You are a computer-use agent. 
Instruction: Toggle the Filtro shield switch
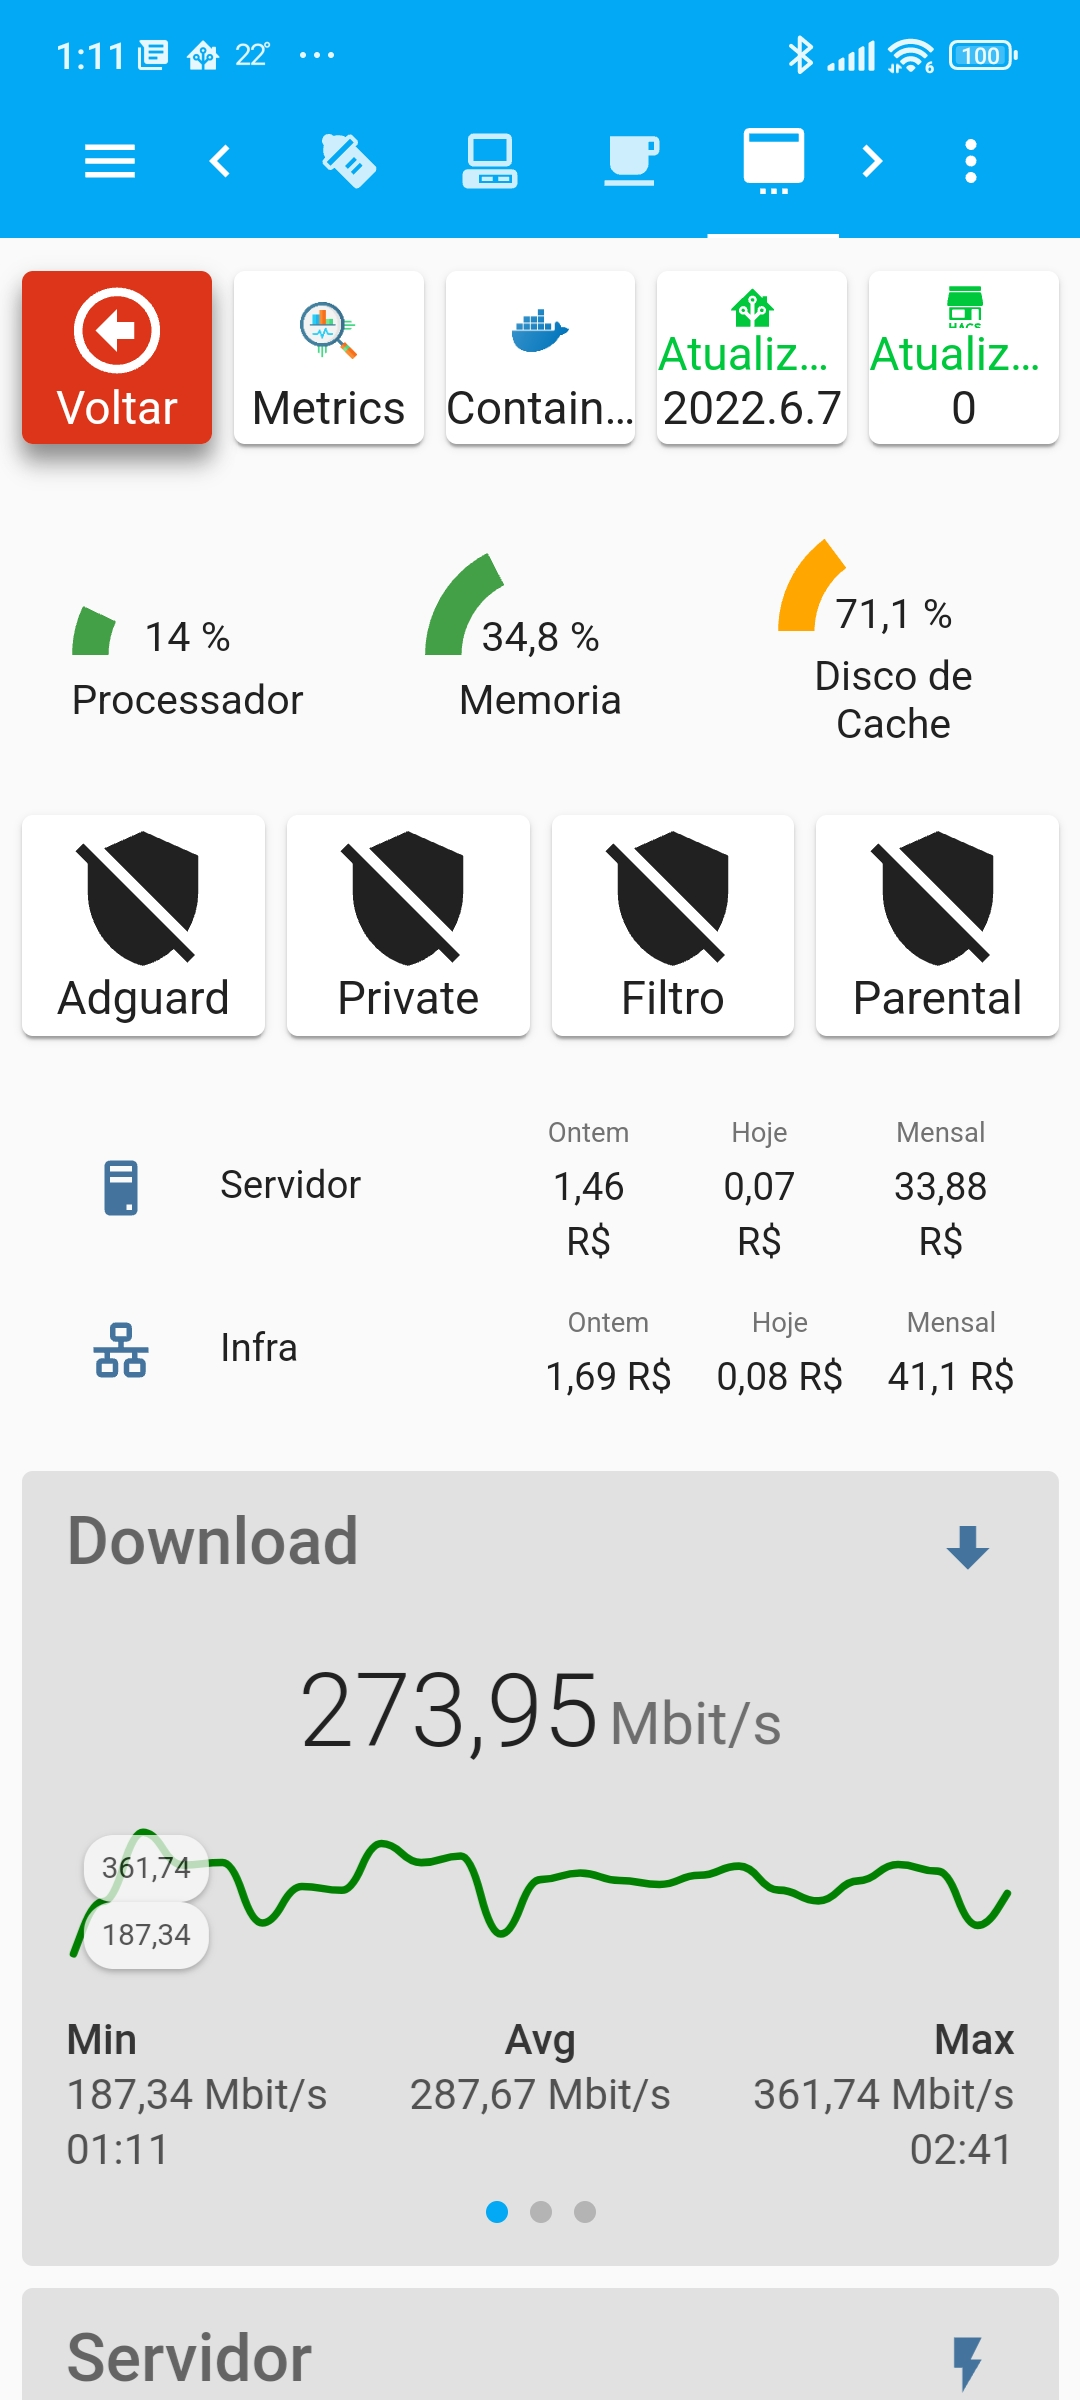pos(673,925)
